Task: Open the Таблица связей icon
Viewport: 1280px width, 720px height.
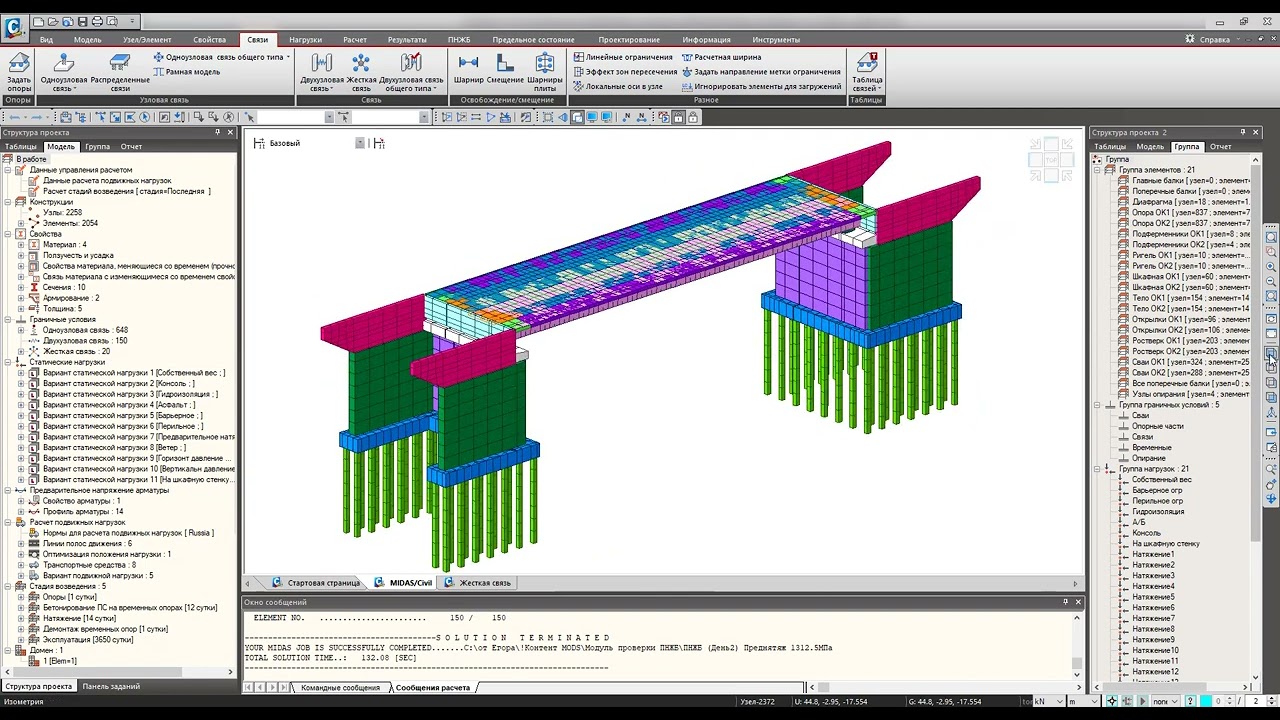Action: pos(867,72)
